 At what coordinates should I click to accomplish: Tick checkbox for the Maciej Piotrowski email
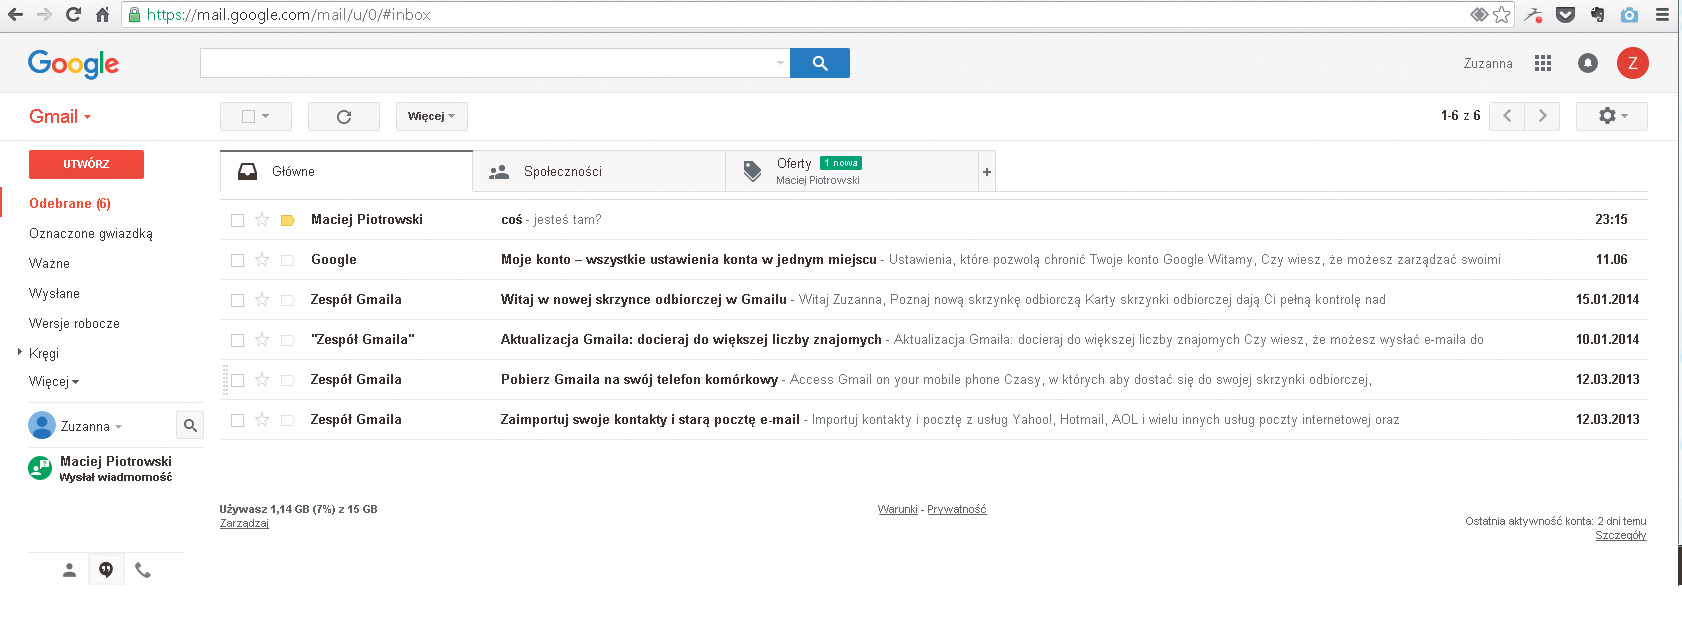click(237, 220)
